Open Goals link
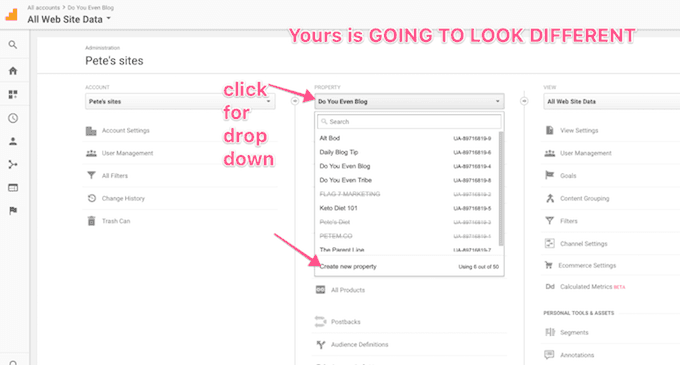Image resolution: width=680 pixels, height=365 pixels. point(568,176)
